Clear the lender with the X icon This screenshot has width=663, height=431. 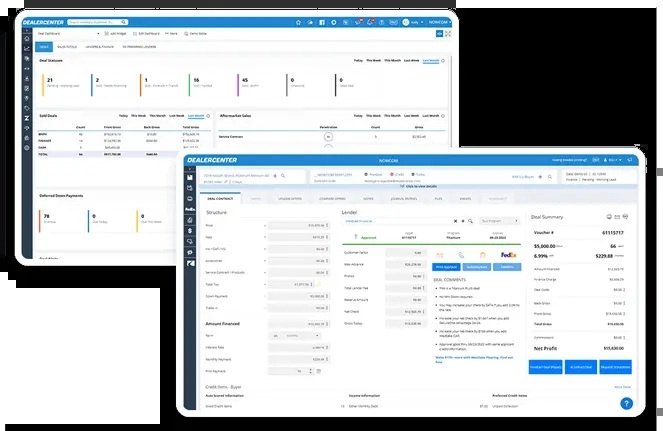click(455, 221)
